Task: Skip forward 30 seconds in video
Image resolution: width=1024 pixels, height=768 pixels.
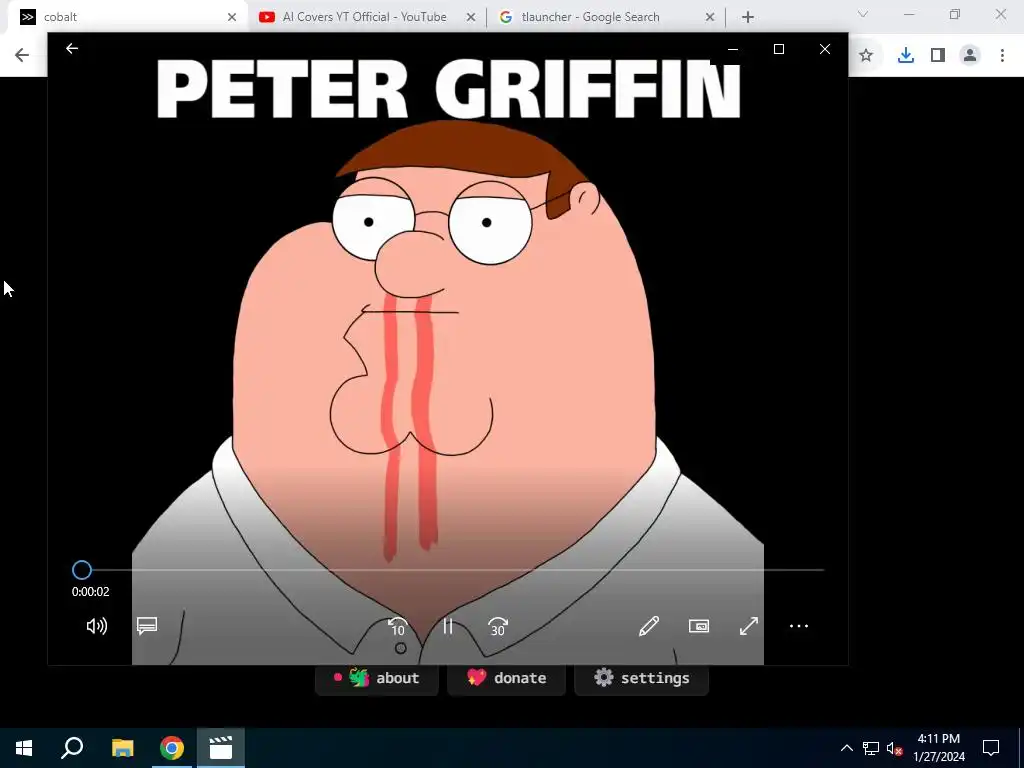Action: click(x=498, y=626)
